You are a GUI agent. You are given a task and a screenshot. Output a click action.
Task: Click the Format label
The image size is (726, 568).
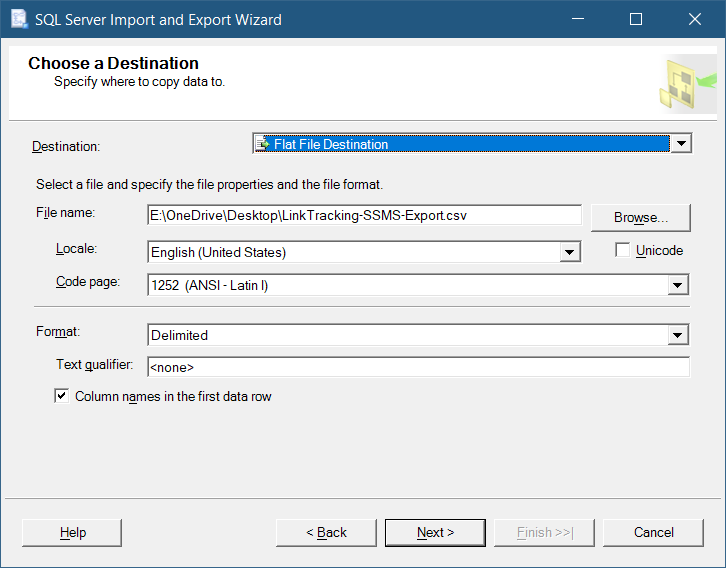[58, 331]
